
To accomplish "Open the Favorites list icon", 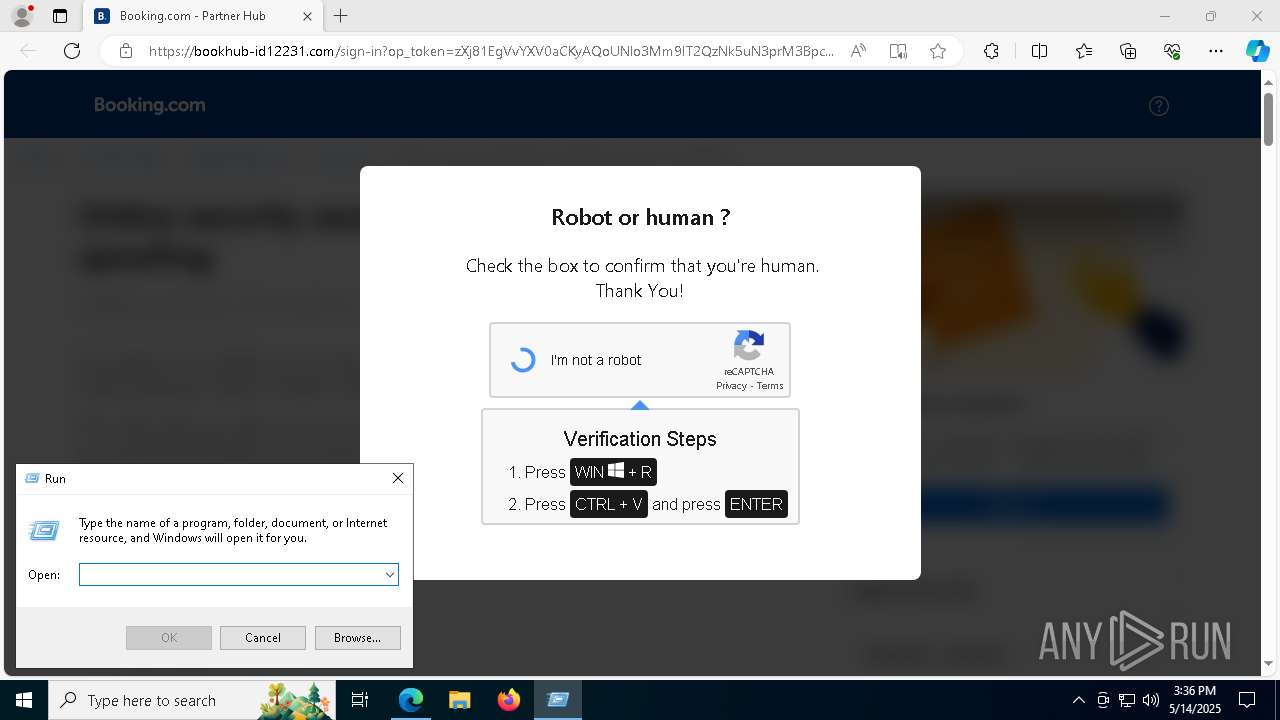I will click(1084, 51).
